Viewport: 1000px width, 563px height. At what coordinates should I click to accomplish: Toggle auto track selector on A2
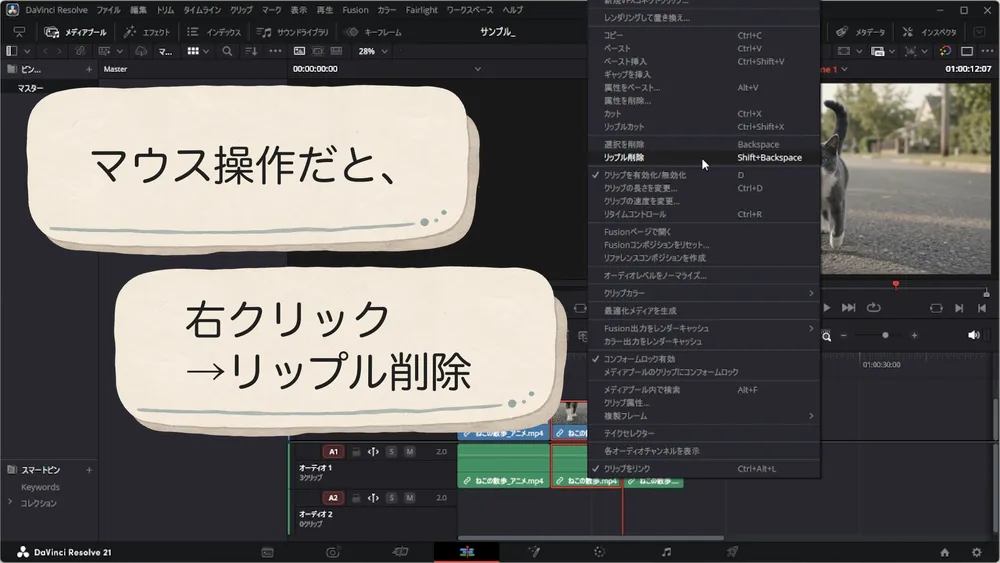point(373,497)
